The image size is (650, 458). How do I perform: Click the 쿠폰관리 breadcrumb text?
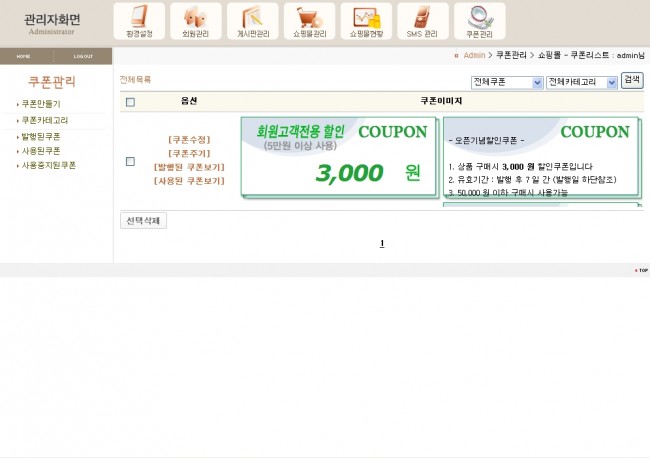tap(511, 55)
